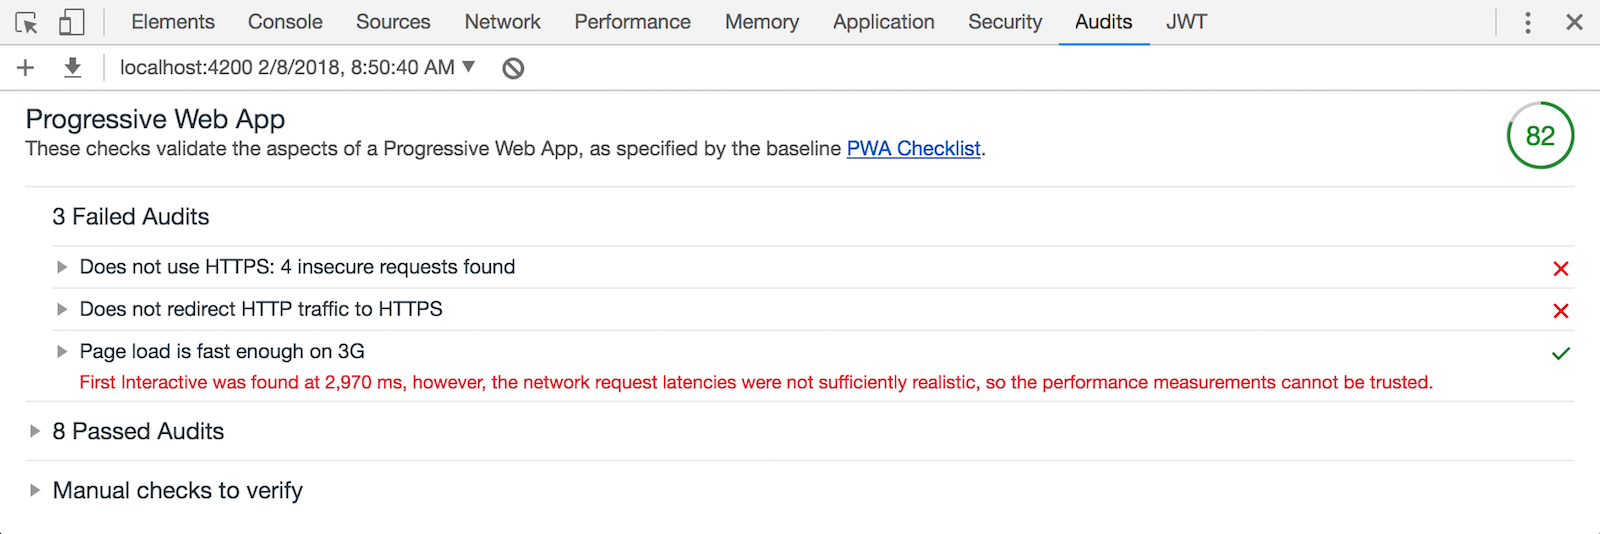
Task: Select the JWT tab
Action: [1186, 22]
